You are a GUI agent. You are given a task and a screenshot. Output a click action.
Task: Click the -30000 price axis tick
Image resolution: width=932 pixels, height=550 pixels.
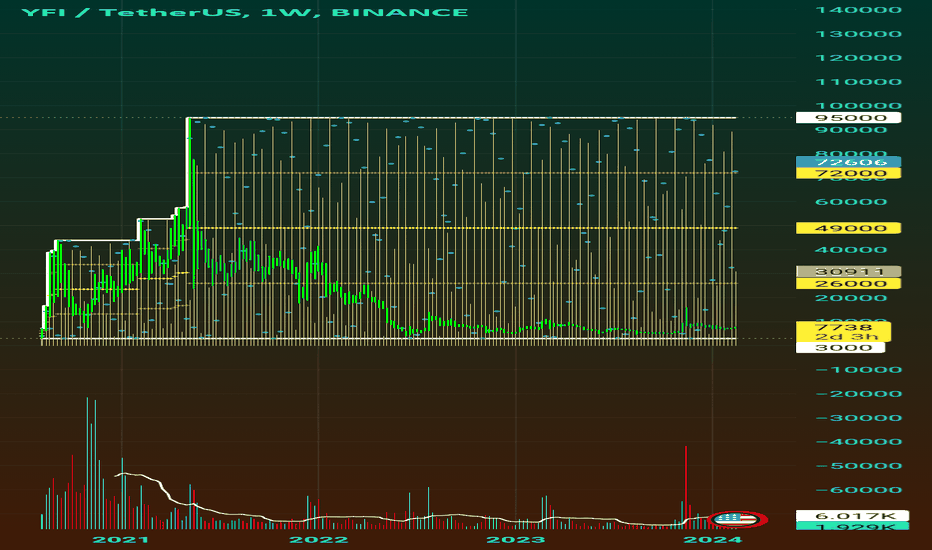click(x=859, y=418)
